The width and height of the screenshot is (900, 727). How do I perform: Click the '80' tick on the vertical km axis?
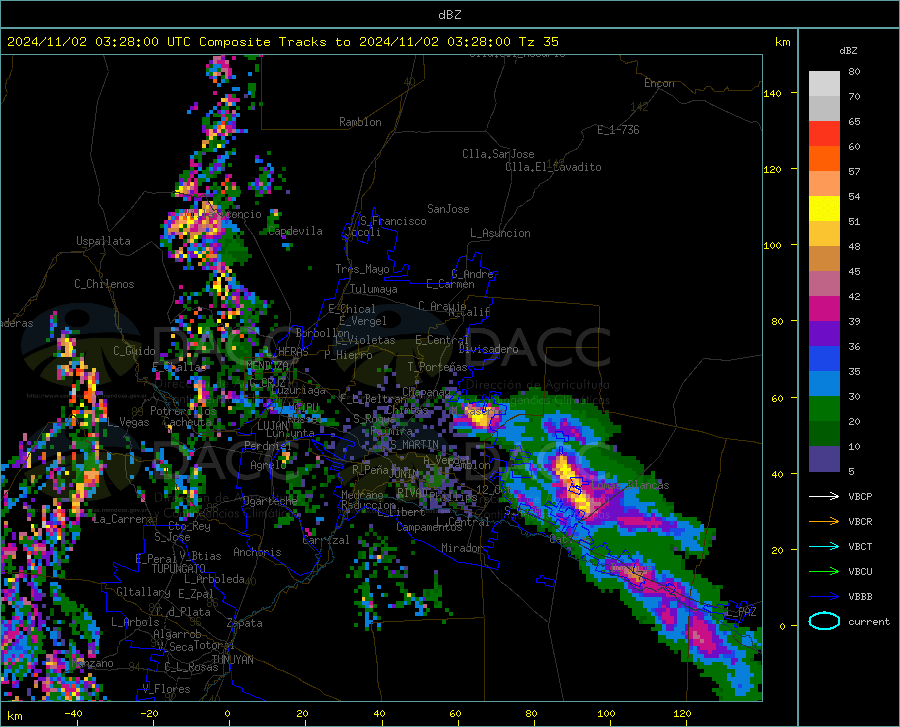click(777, 321)
